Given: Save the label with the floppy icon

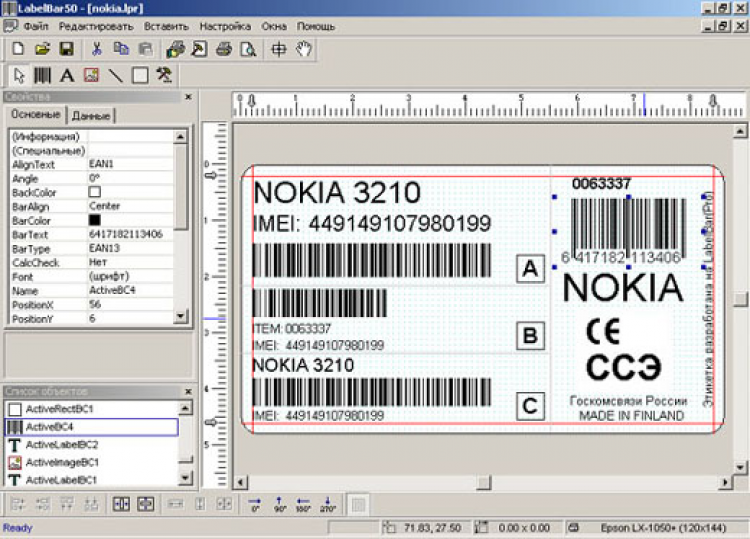Looking at the screenshot, I should pyautogui.click(x=66, y=49).
